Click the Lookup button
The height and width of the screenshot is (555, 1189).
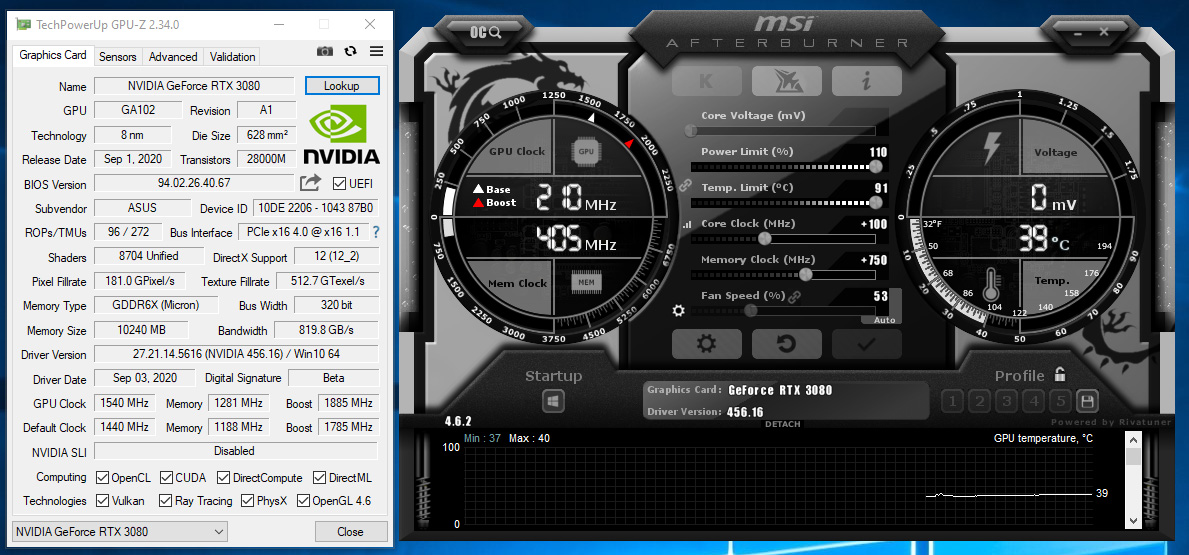(342, 86)
